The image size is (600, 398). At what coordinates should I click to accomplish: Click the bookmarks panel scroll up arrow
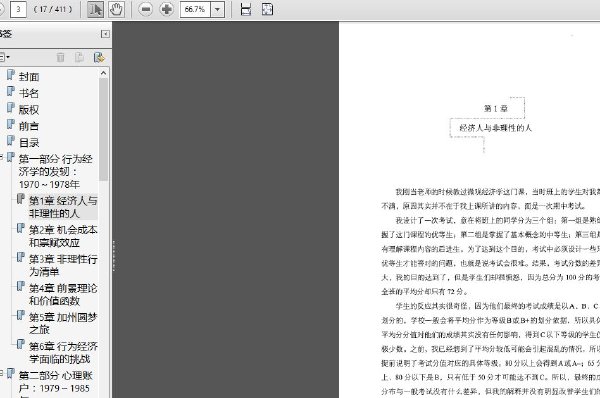coord(103,73)
